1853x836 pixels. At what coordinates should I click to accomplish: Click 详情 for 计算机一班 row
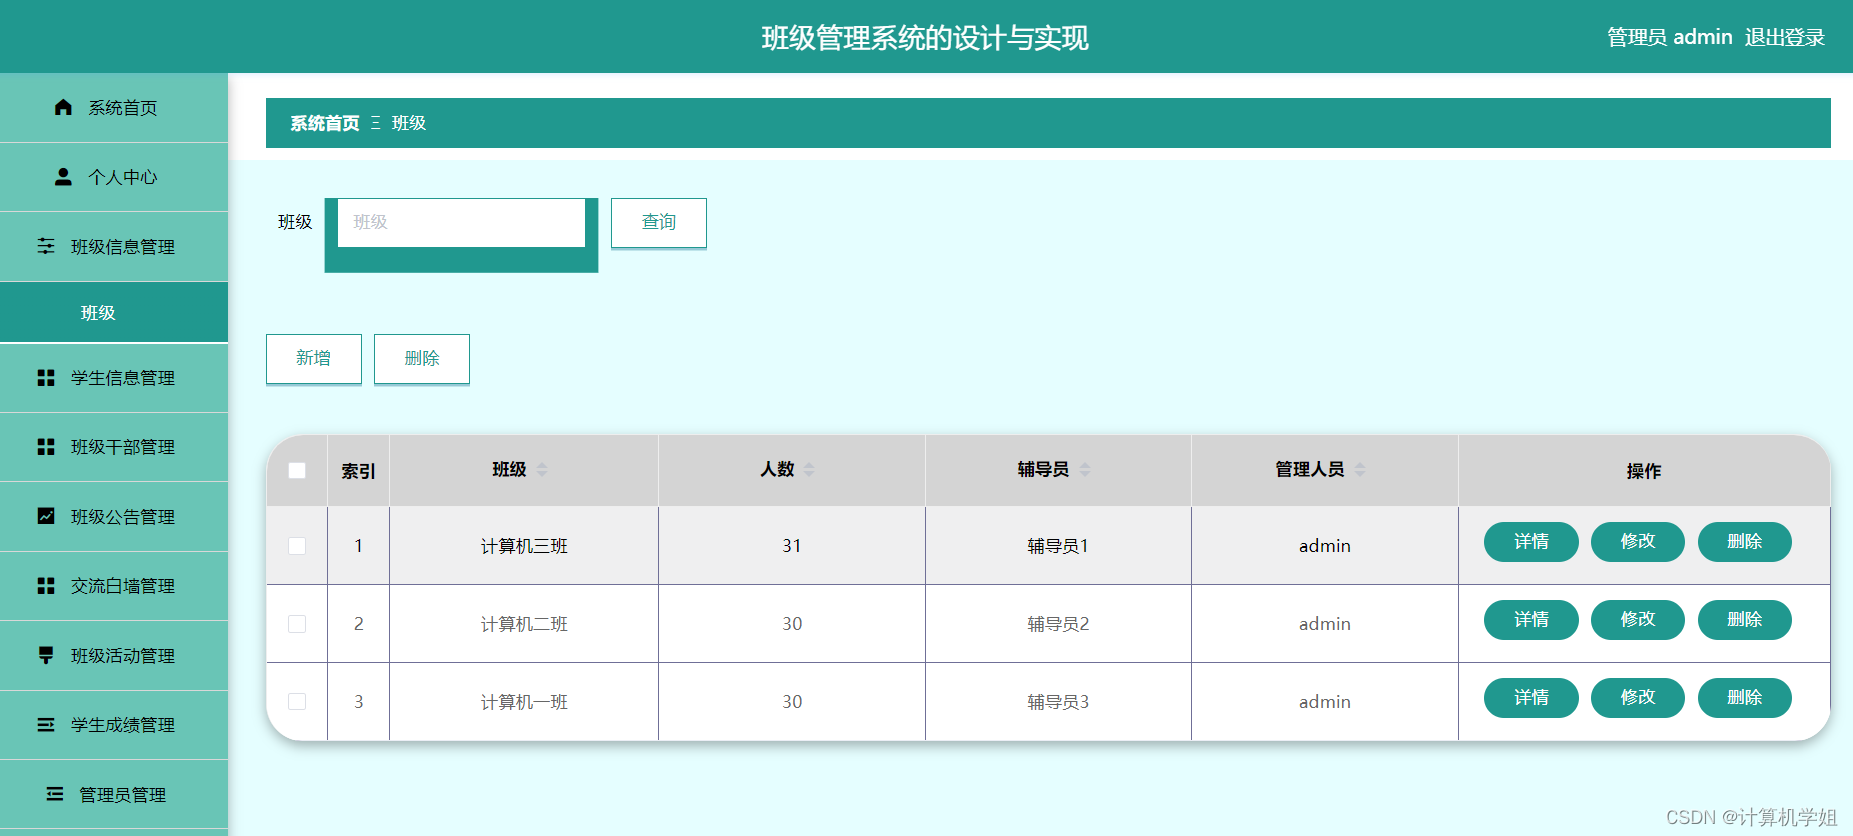1531,698
